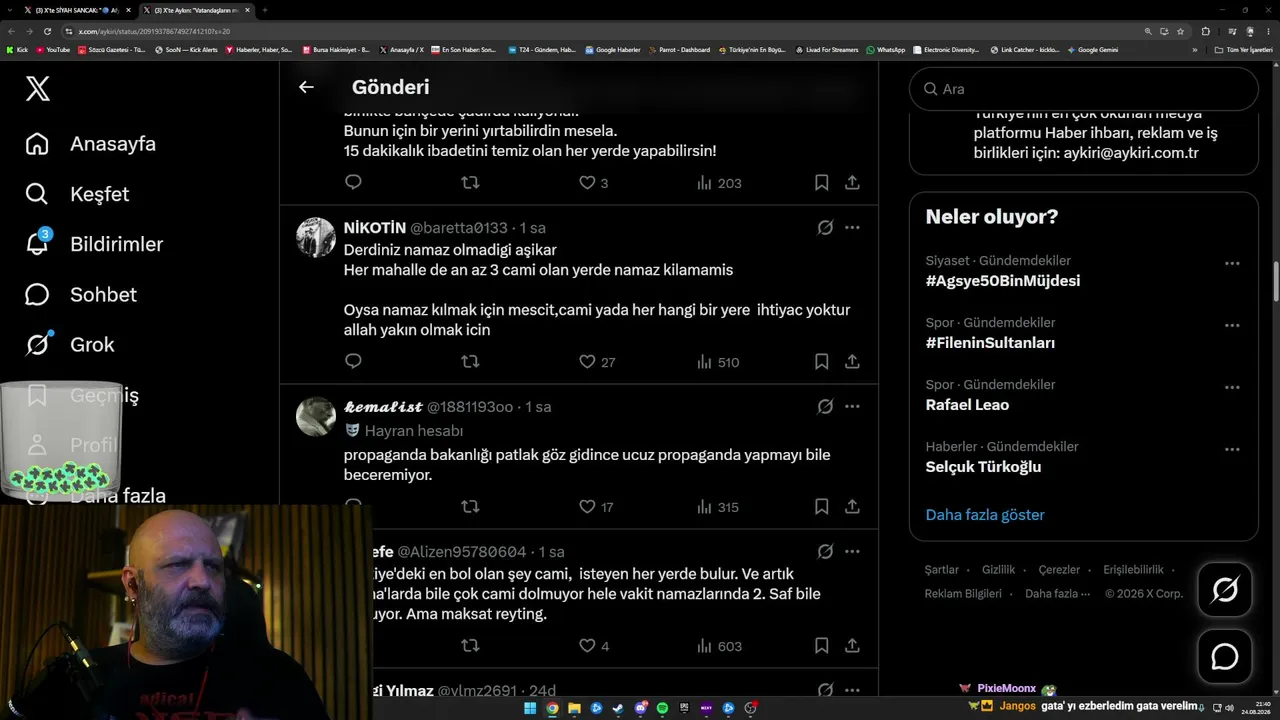
Task: Open the Google Gemini bookmark
Action: (1093, 50)
